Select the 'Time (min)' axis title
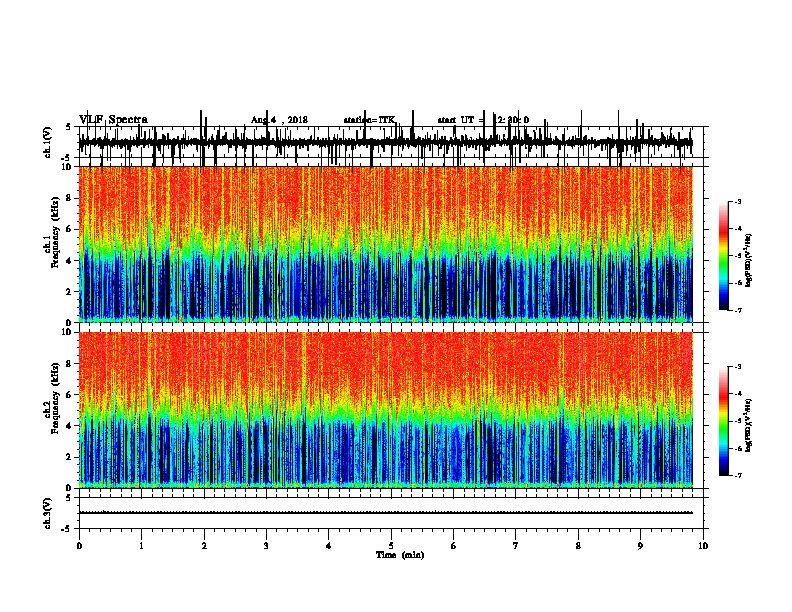792x612 pixels. coord(400,555)
